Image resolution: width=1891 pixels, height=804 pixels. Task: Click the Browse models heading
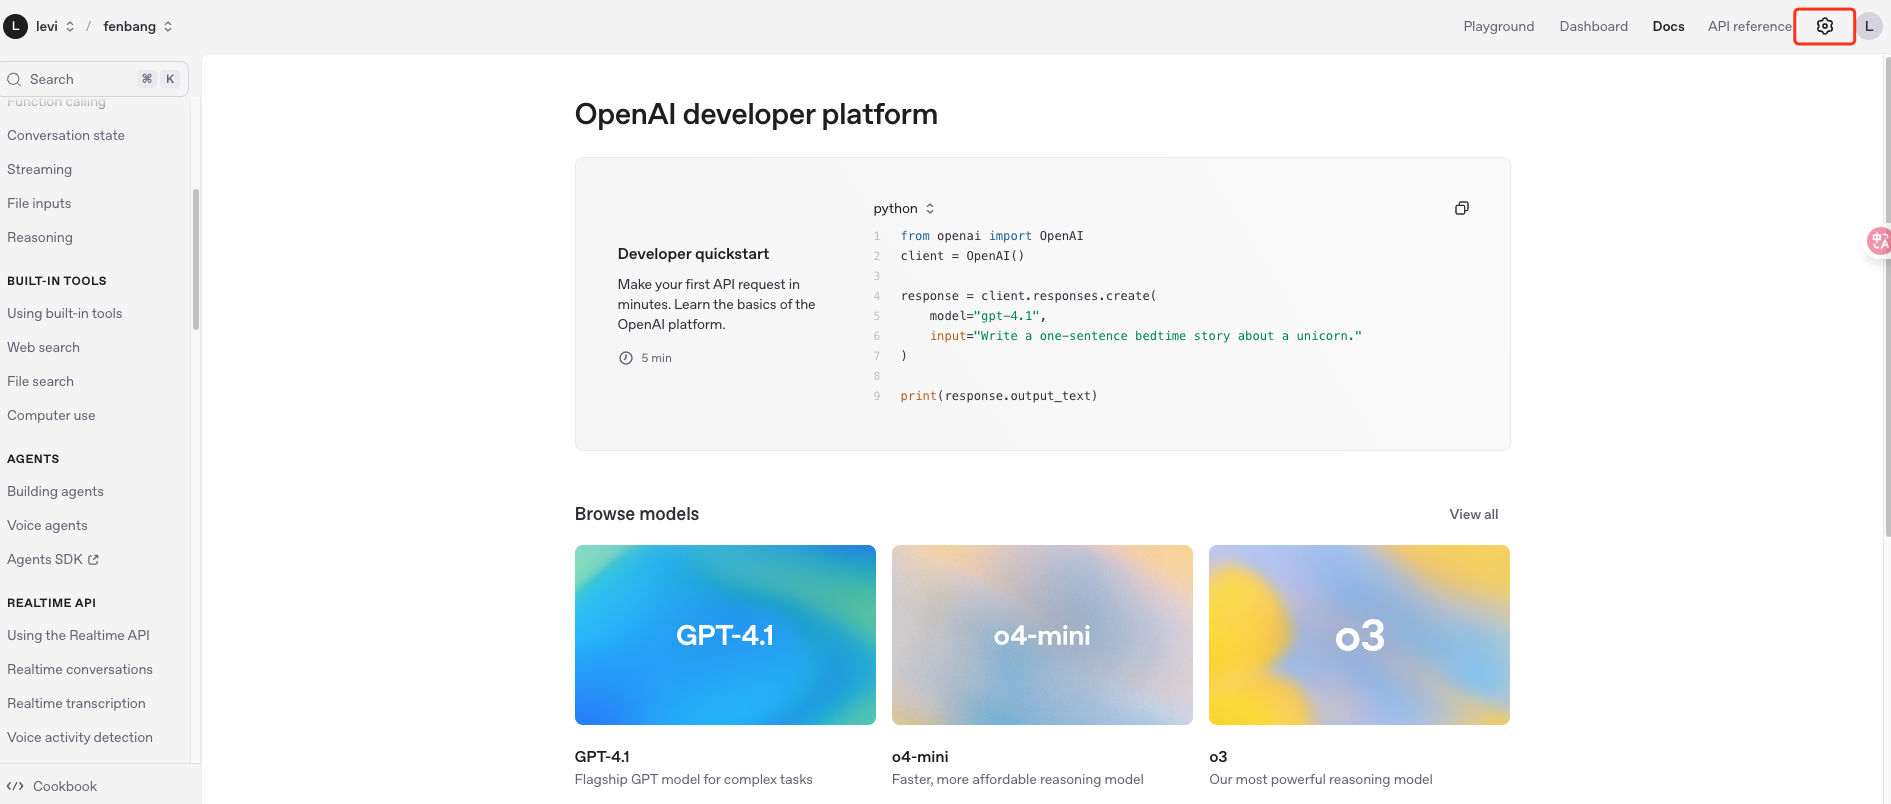(637, 514)
